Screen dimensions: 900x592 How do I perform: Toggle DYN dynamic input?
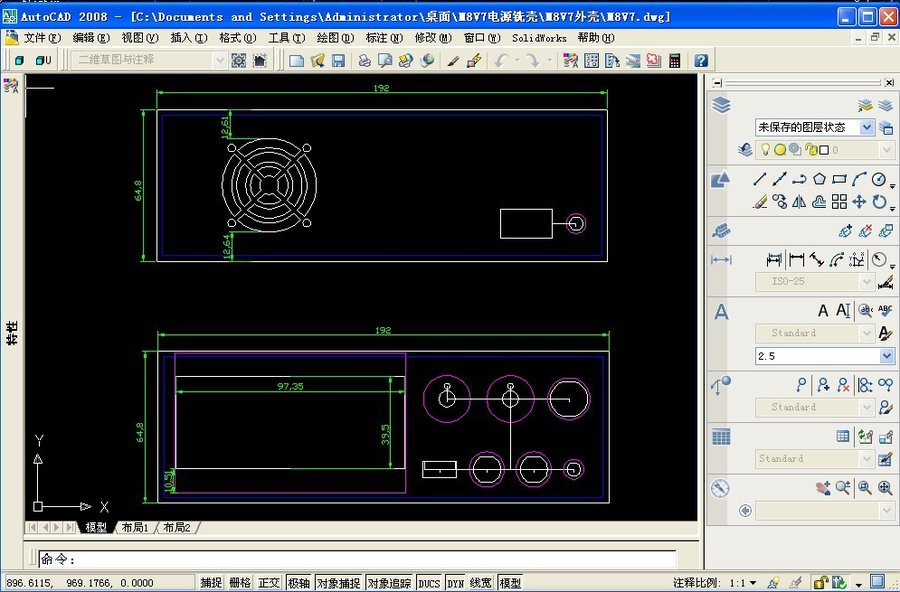tap(455, 583)
